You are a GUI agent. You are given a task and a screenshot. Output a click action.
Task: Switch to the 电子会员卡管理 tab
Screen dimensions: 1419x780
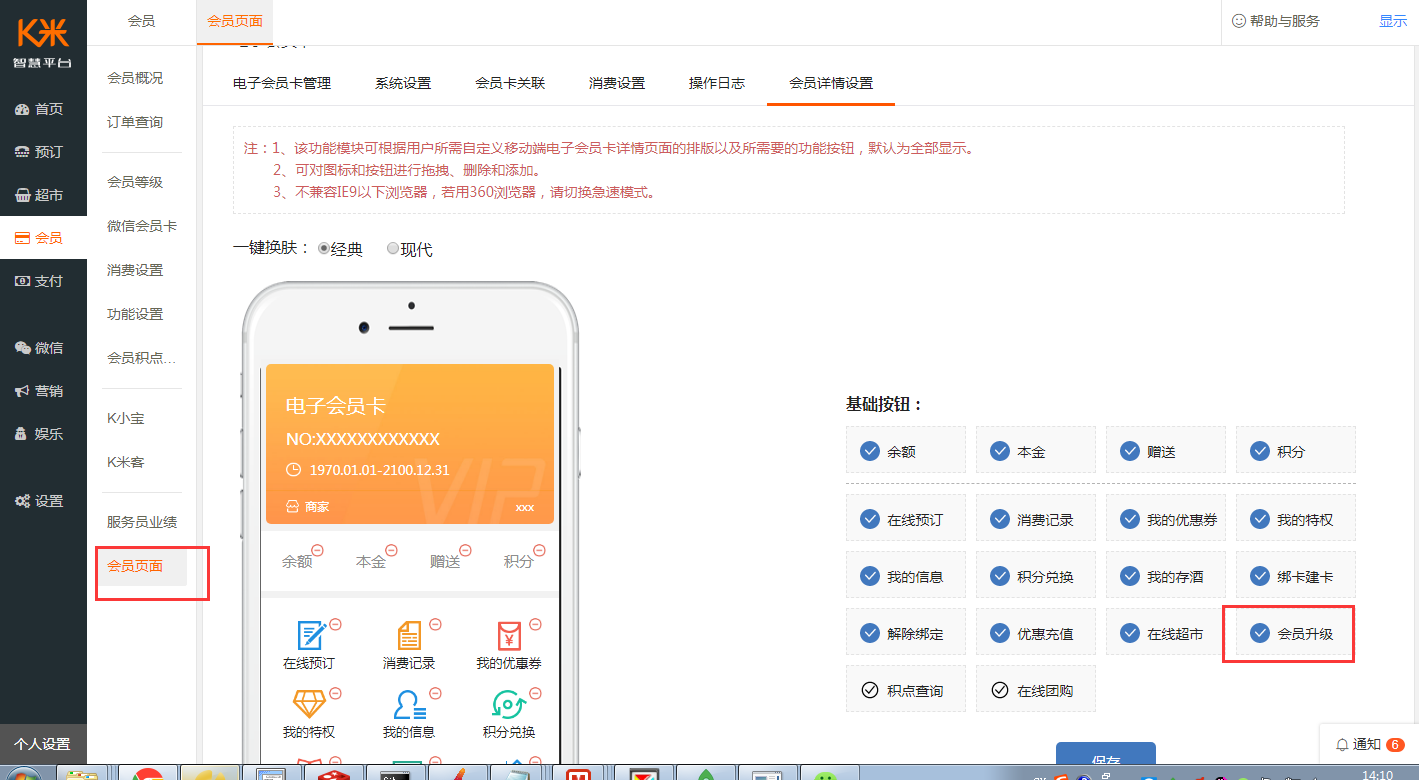point(282,83)
